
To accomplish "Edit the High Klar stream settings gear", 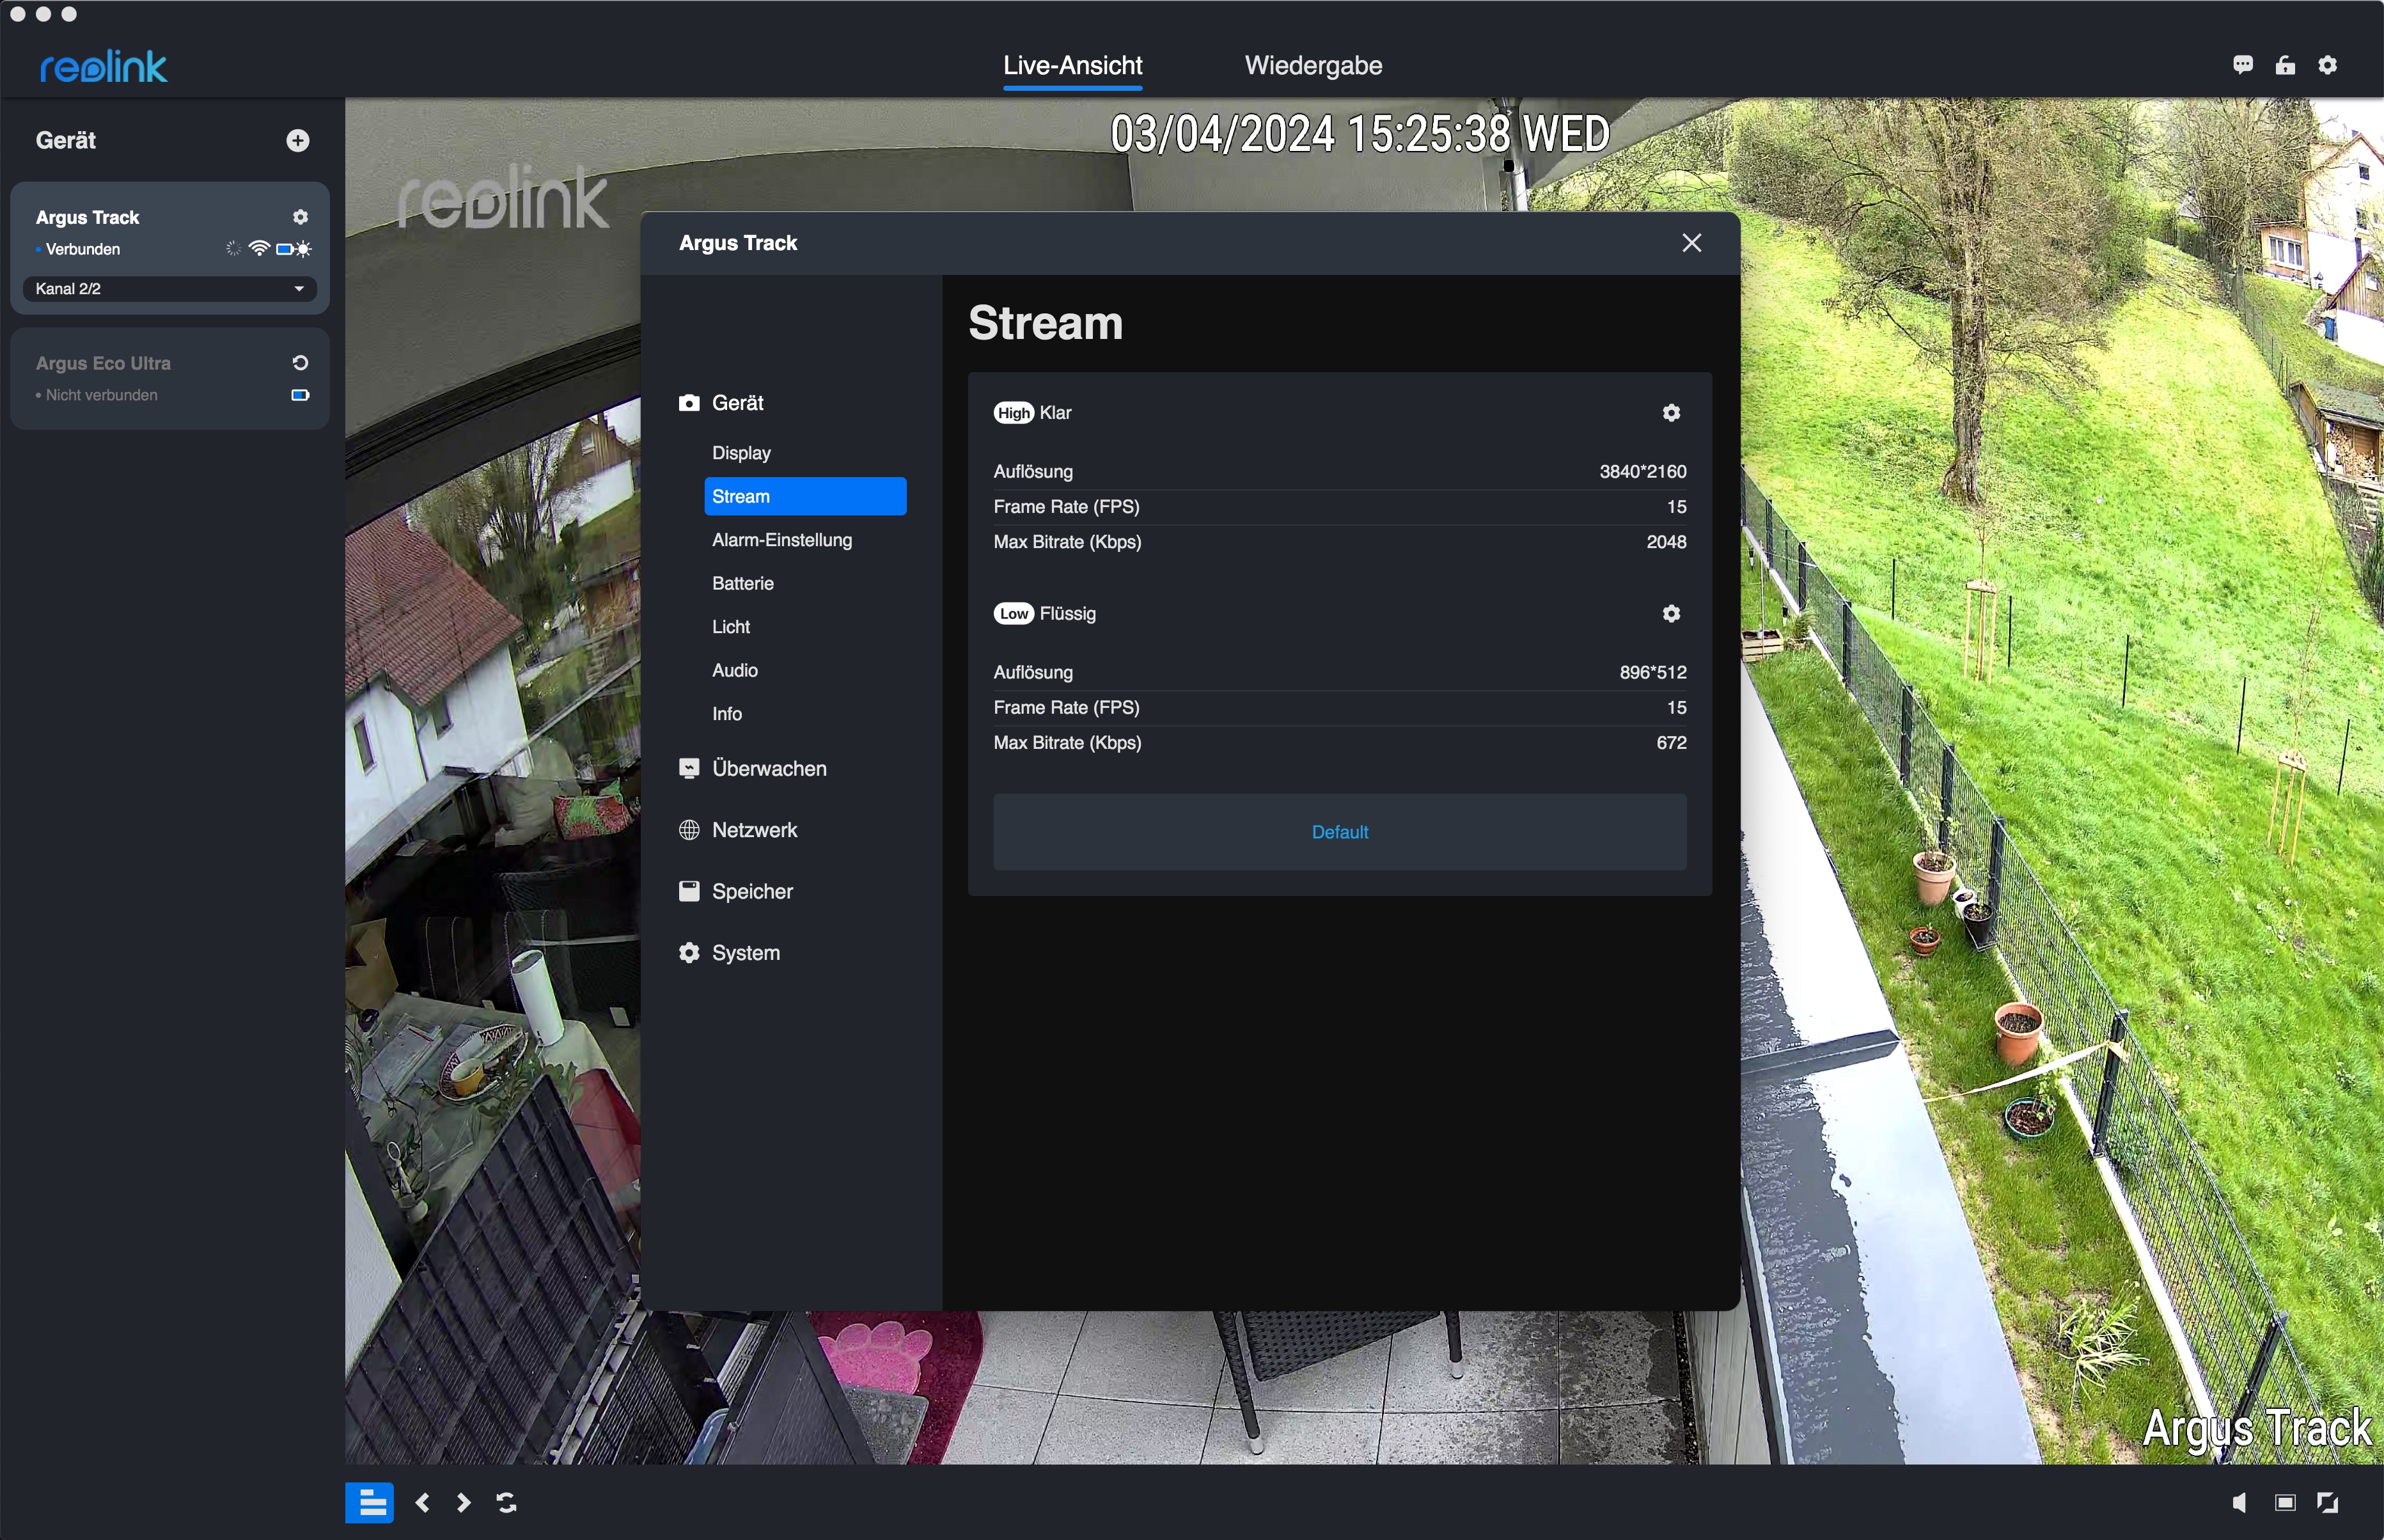I will pos(1671,413).
